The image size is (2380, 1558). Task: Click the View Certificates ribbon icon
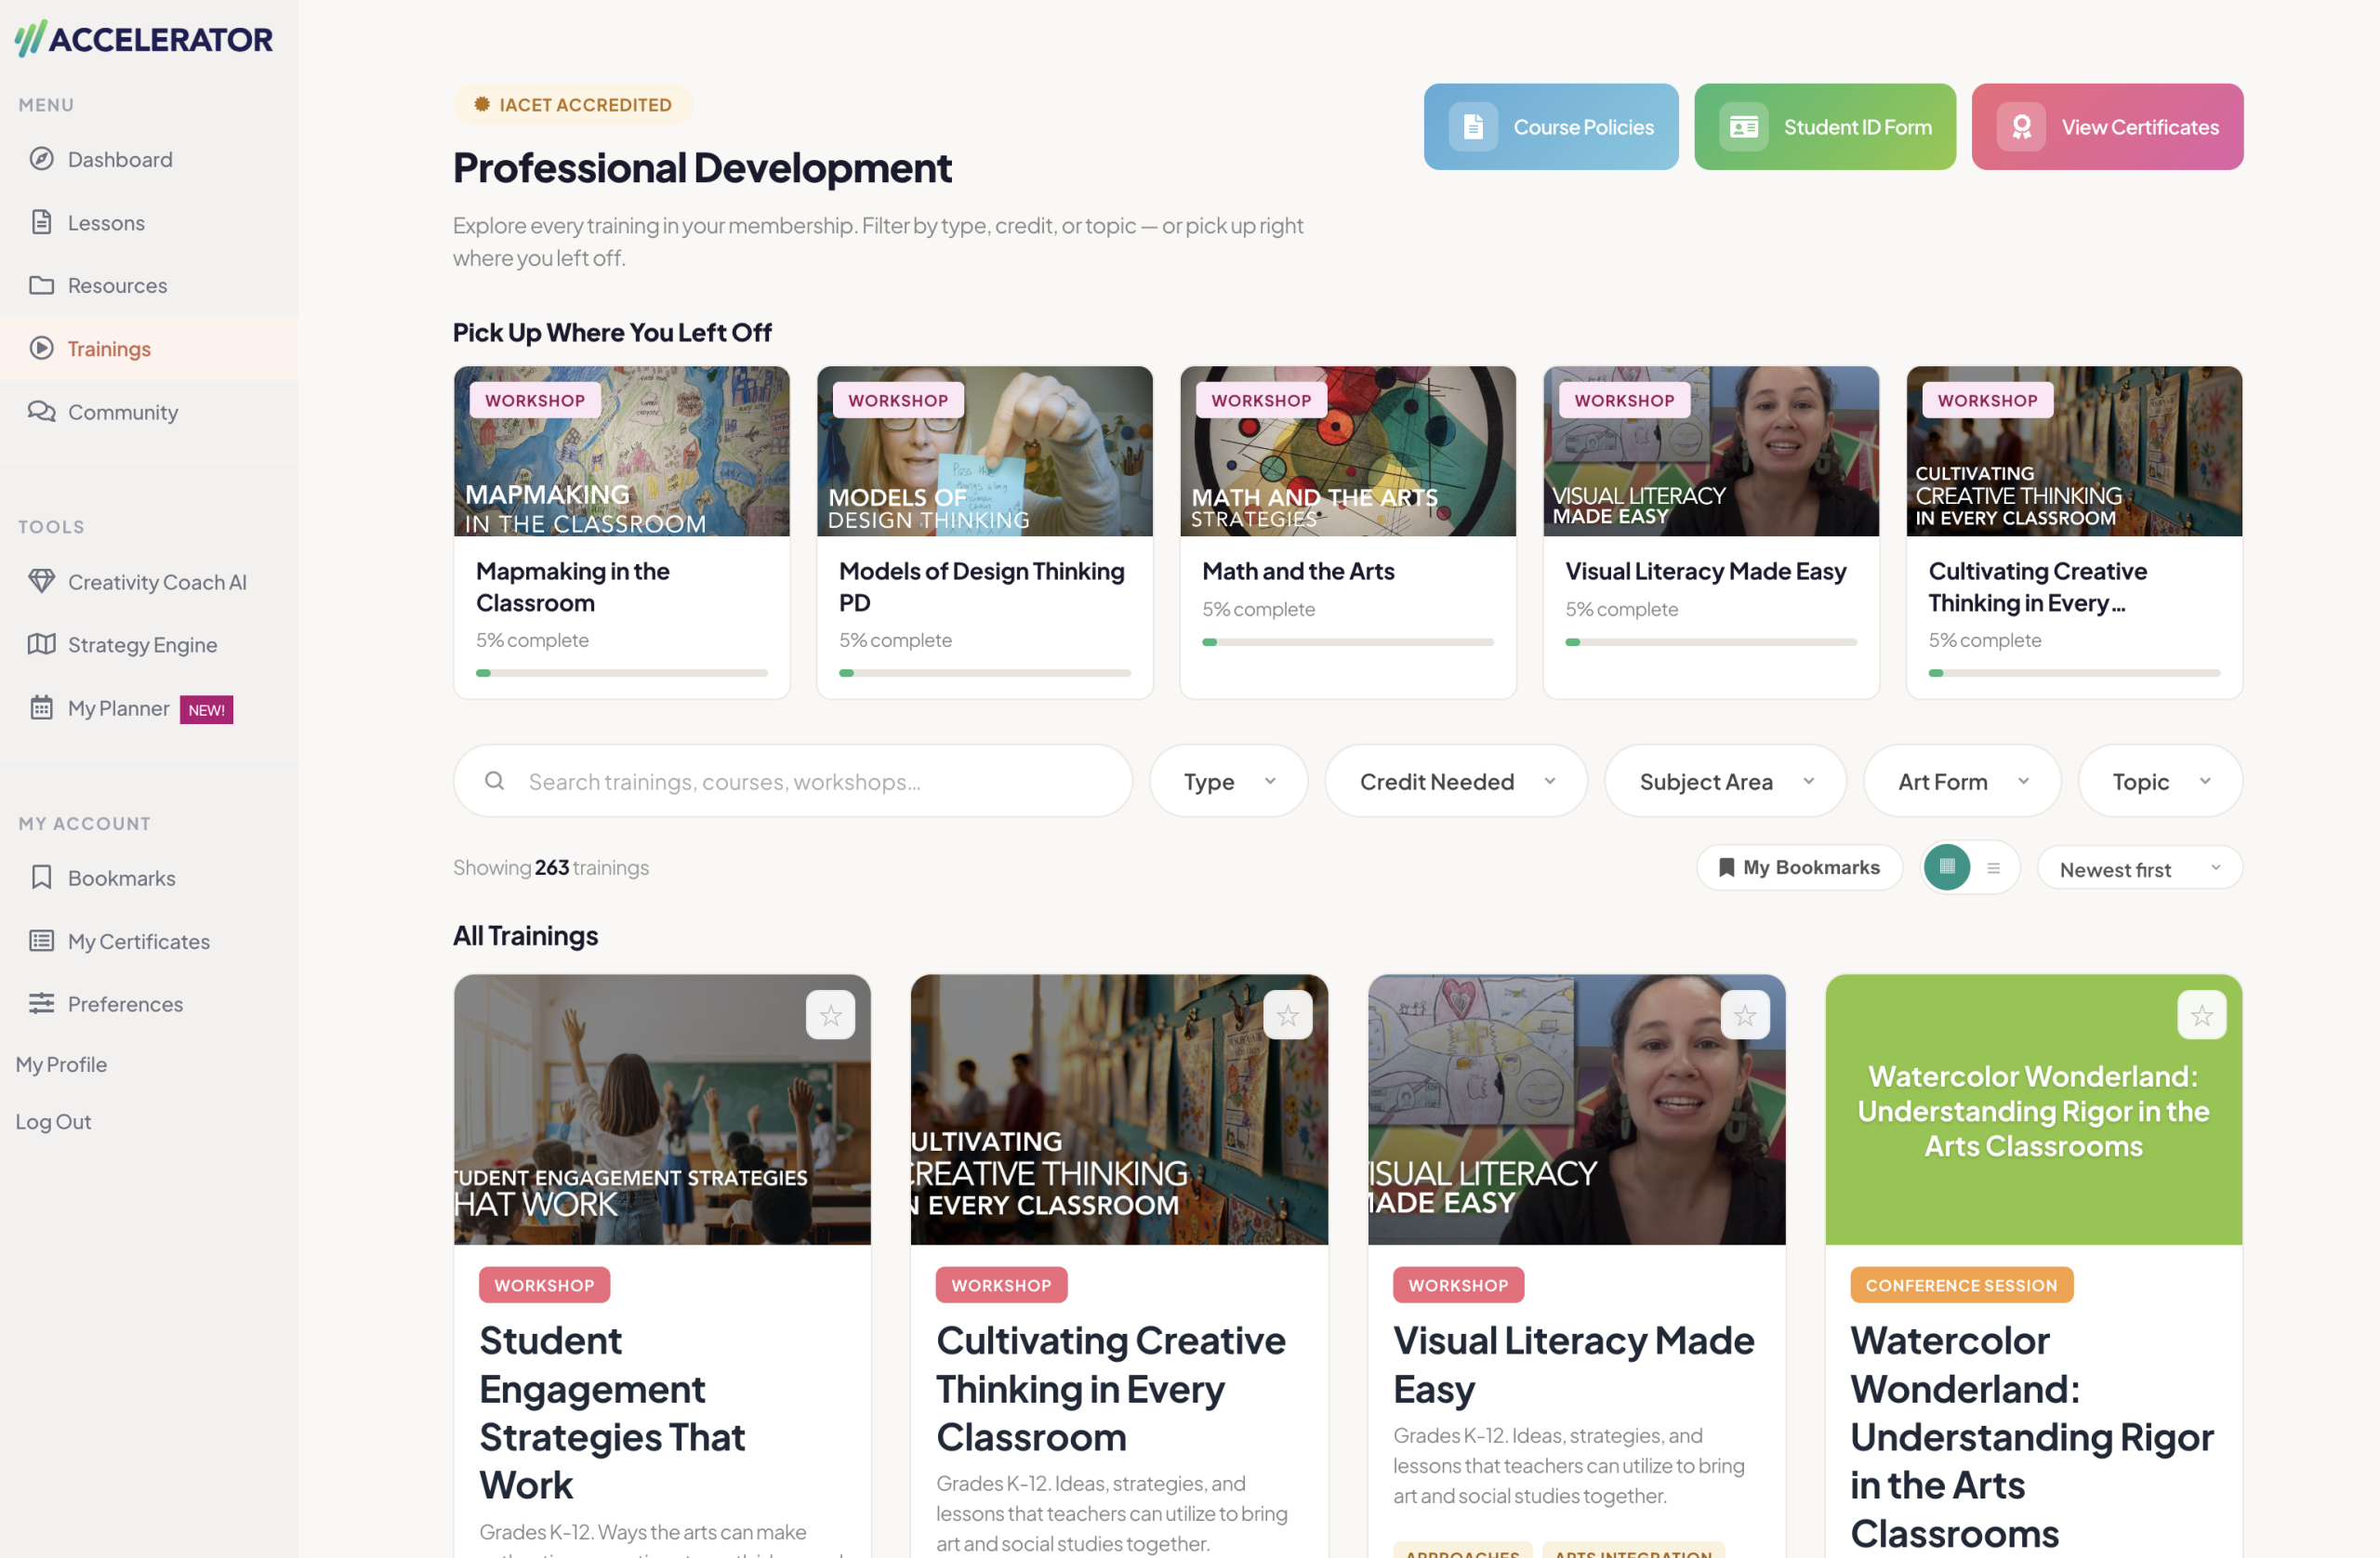2021,127
